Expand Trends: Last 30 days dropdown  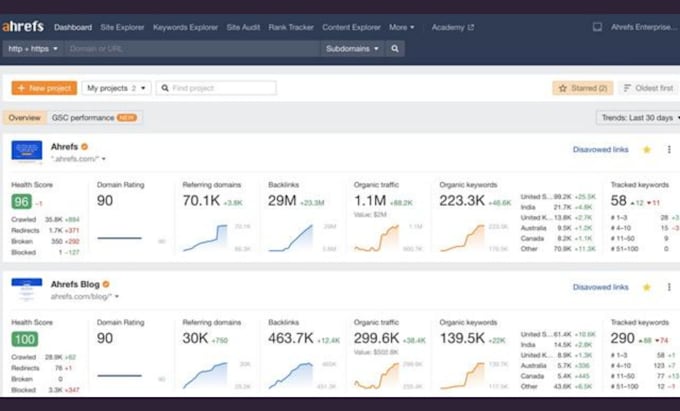(x=639, y=117)
